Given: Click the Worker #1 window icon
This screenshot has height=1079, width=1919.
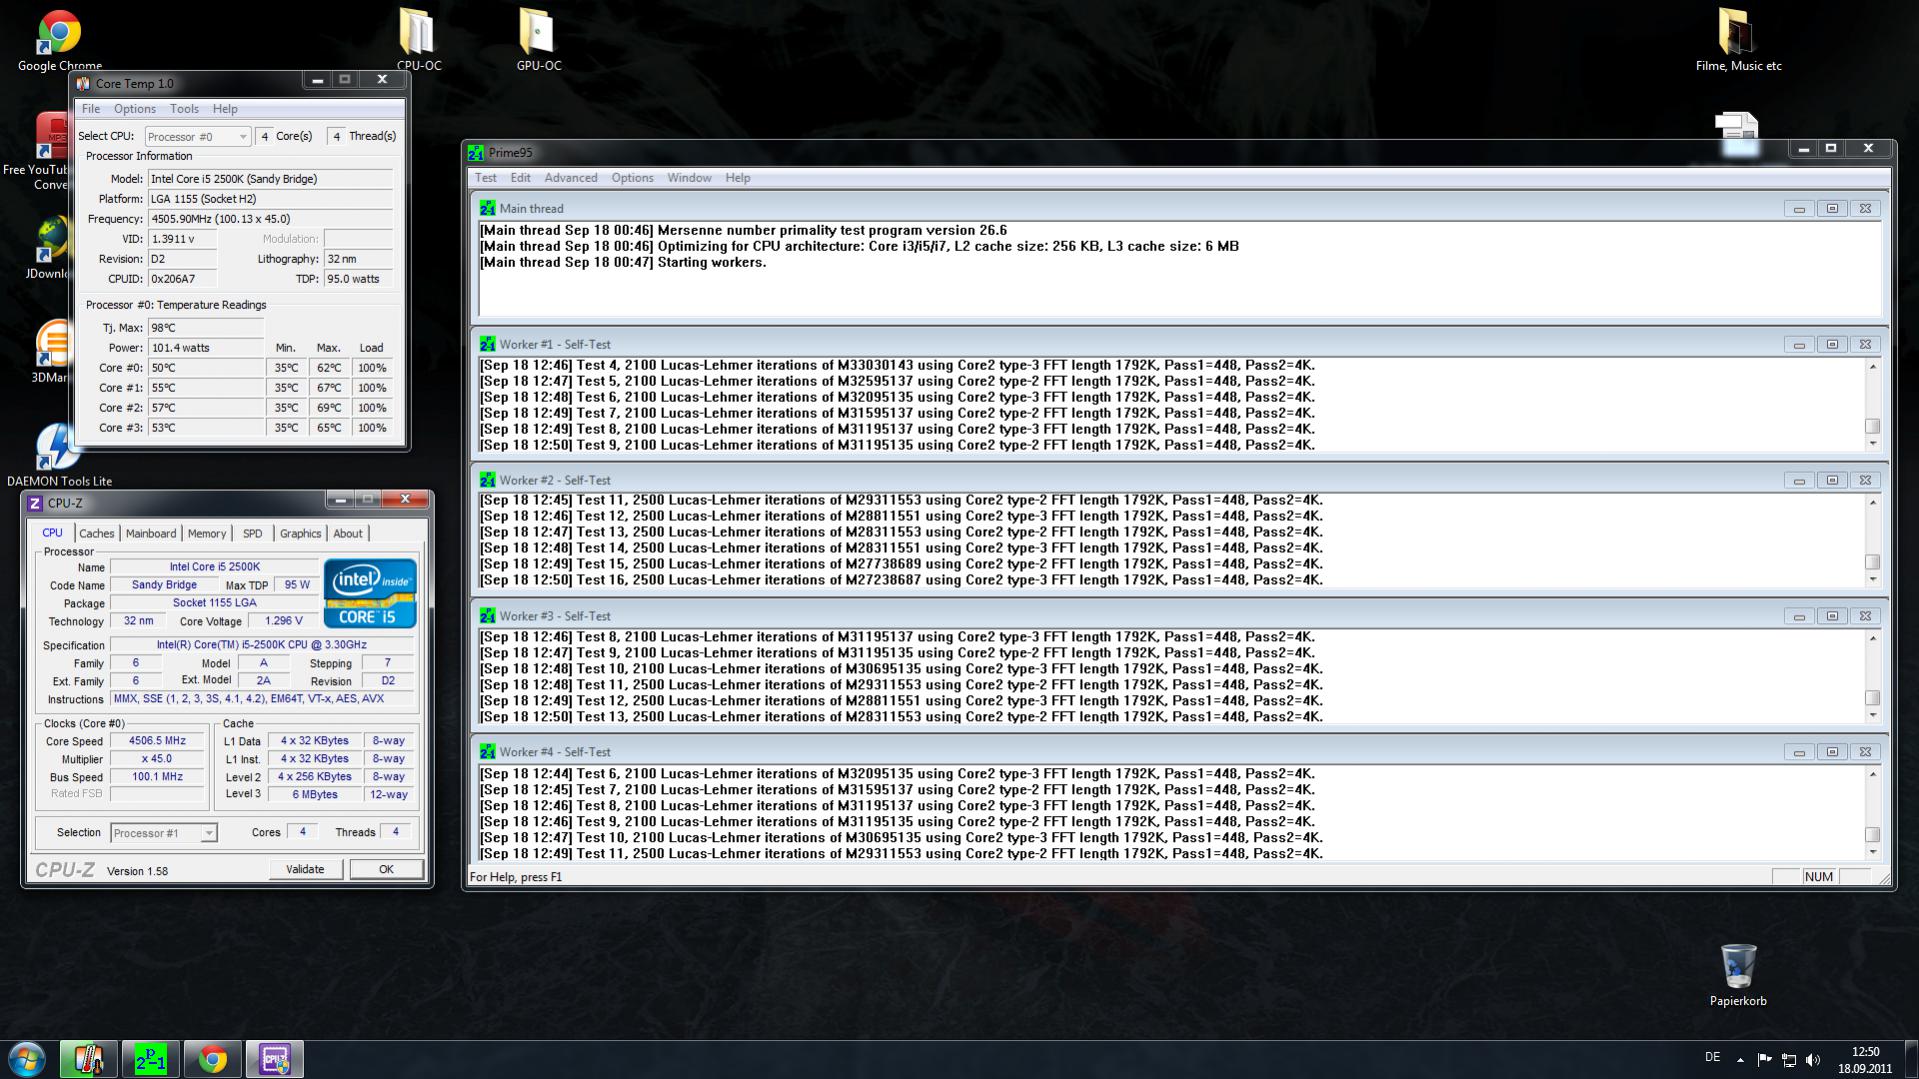Looking at the screenshot, I should coord(487,345).
